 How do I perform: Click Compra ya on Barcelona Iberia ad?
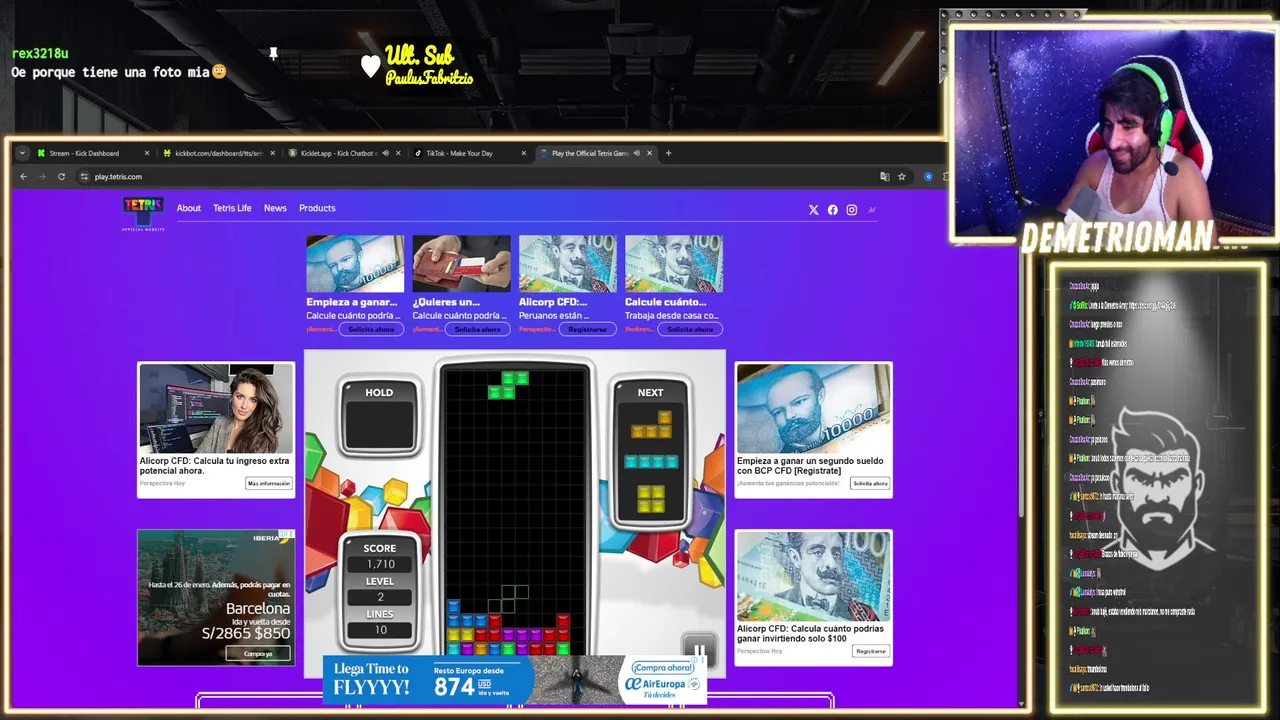258,653
